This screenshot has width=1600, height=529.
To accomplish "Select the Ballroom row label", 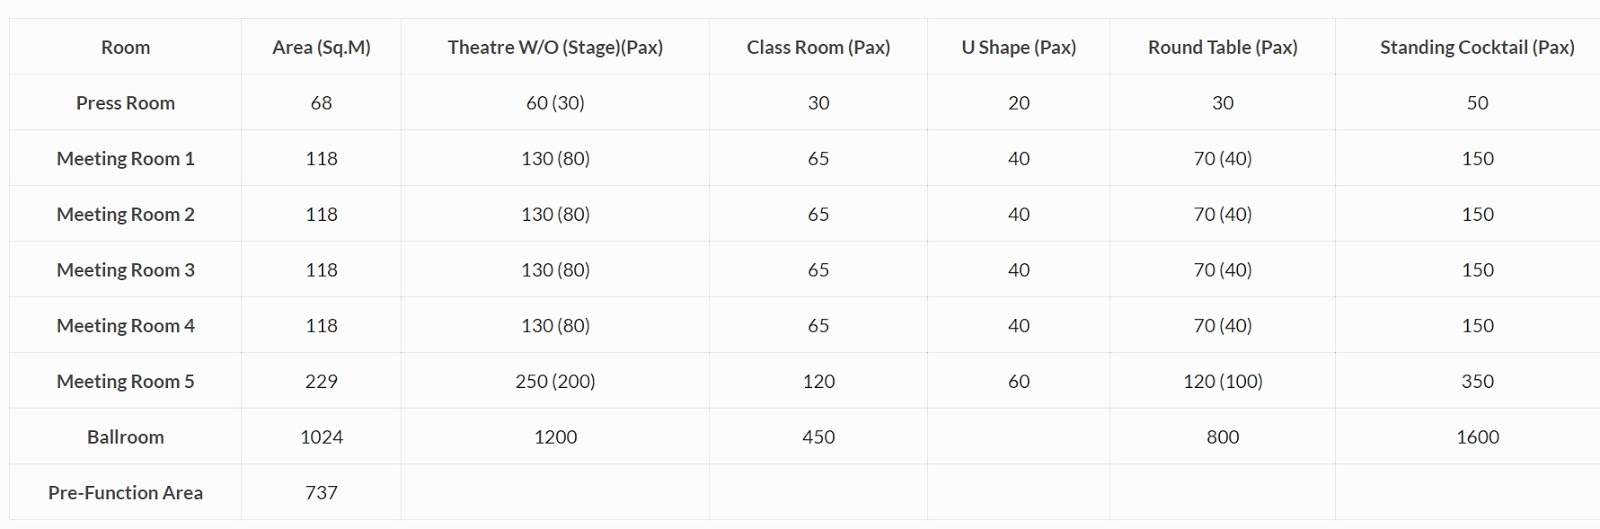I will [x=125, y=437].
